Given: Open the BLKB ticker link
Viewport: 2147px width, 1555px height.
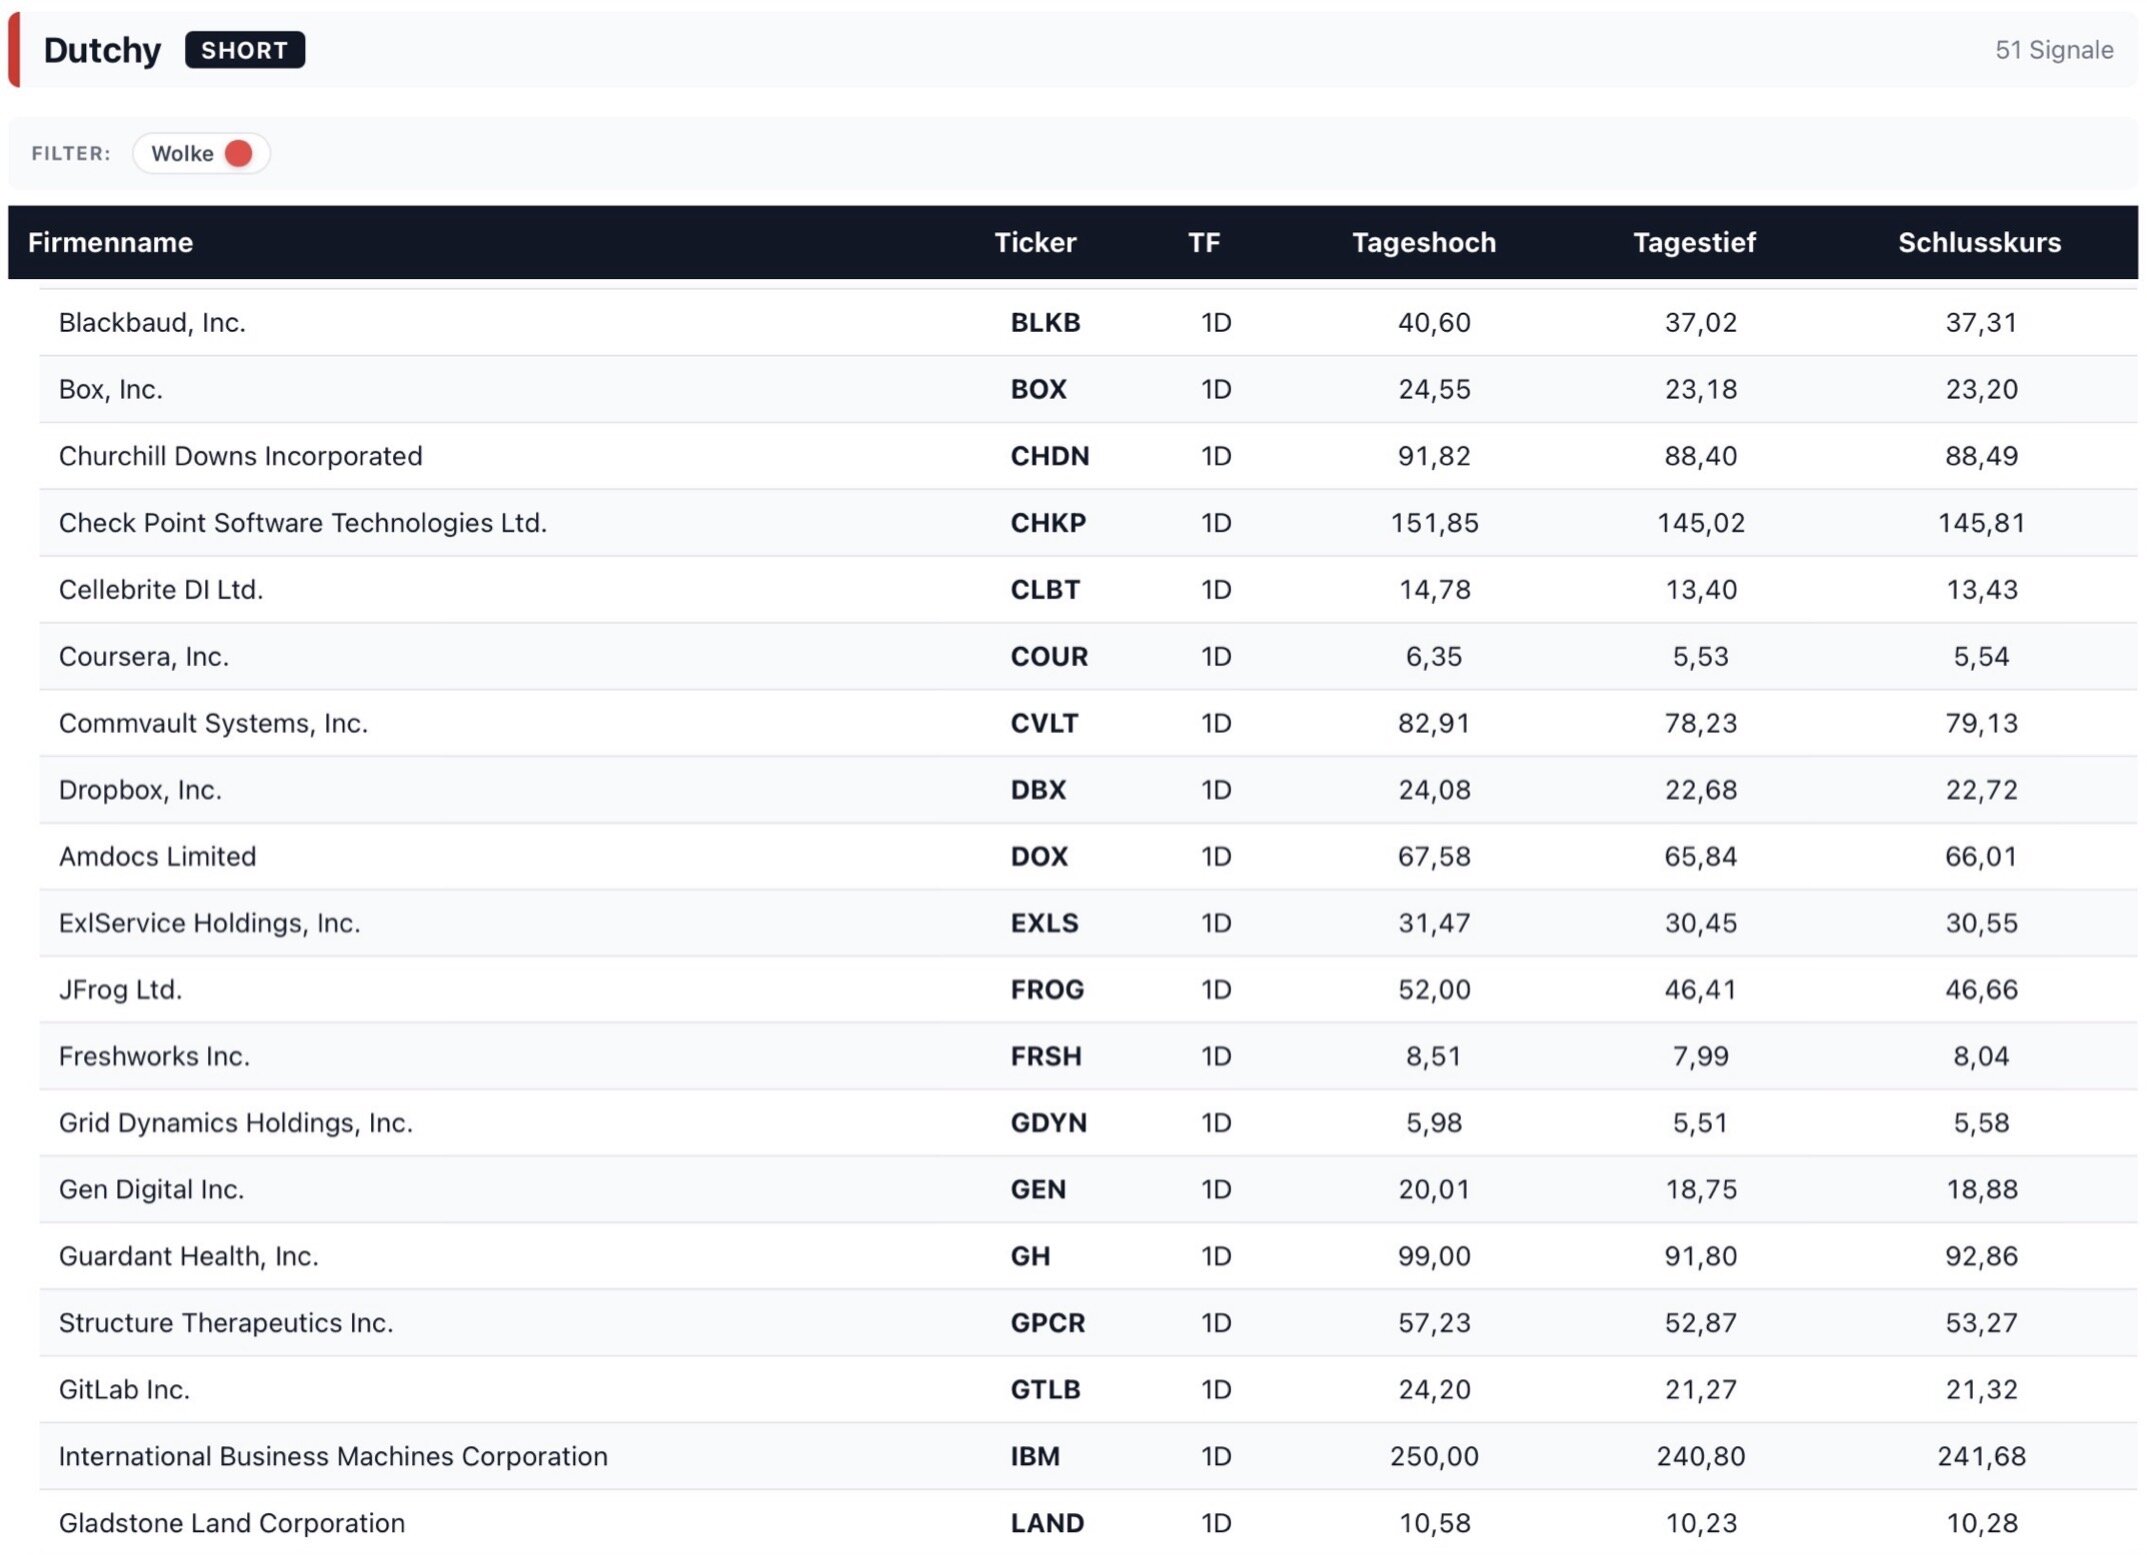Looking at the screenshot, I should tap(1045, 322).
